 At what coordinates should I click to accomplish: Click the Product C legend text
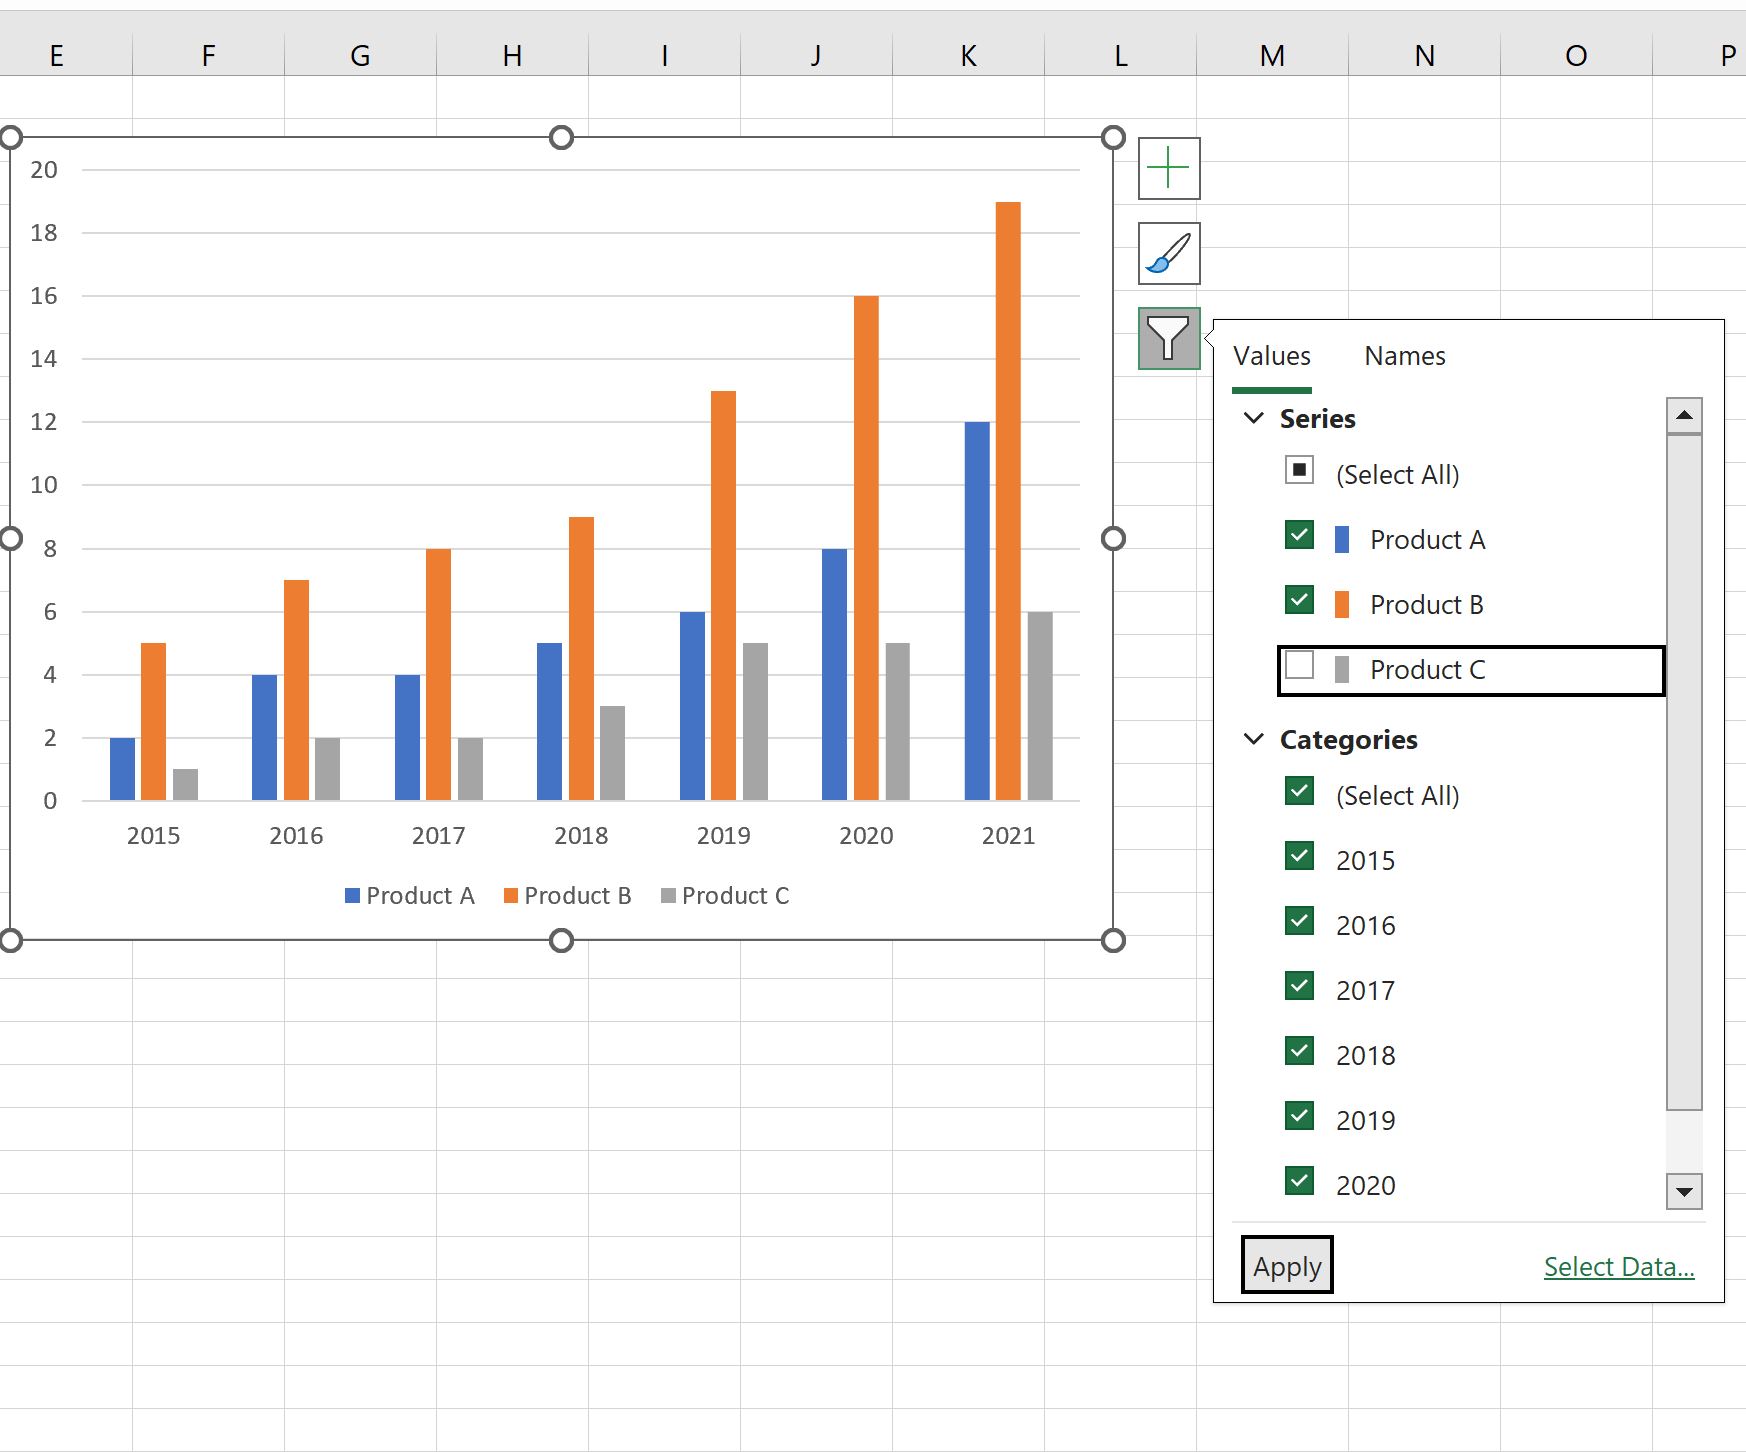pos(736,896)
